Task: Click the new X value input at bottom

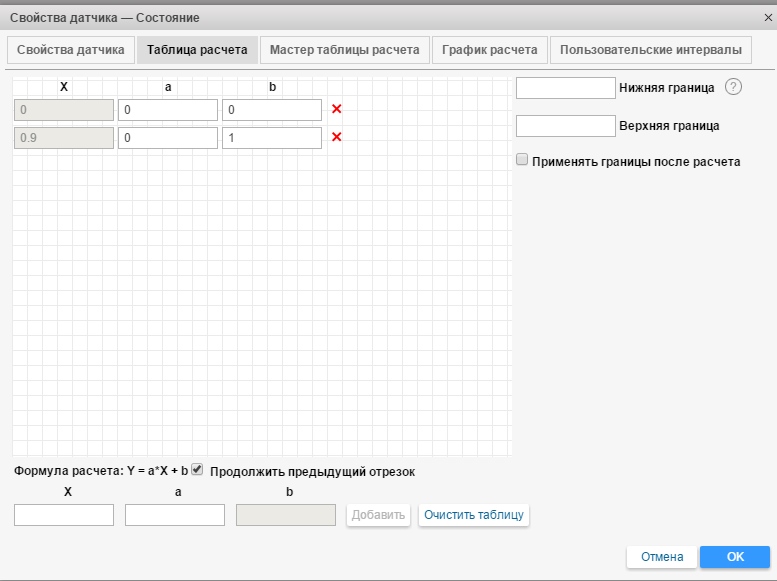Action: point(64,515)
